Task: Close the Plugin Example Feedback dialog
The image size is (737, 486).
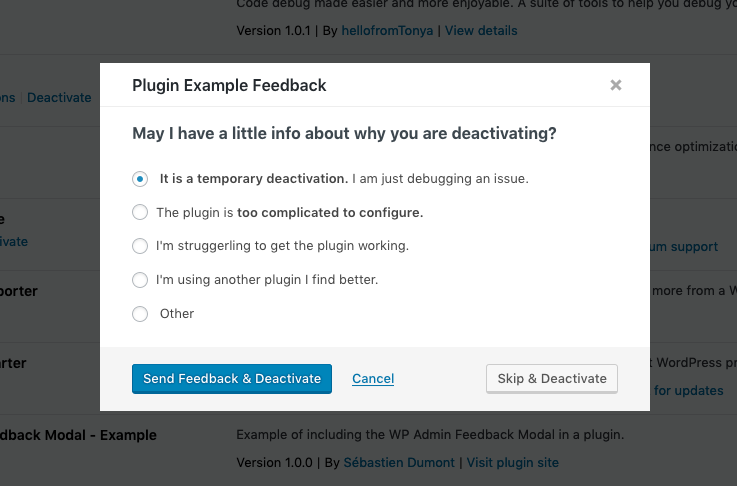Action: [x=616, y=85]
